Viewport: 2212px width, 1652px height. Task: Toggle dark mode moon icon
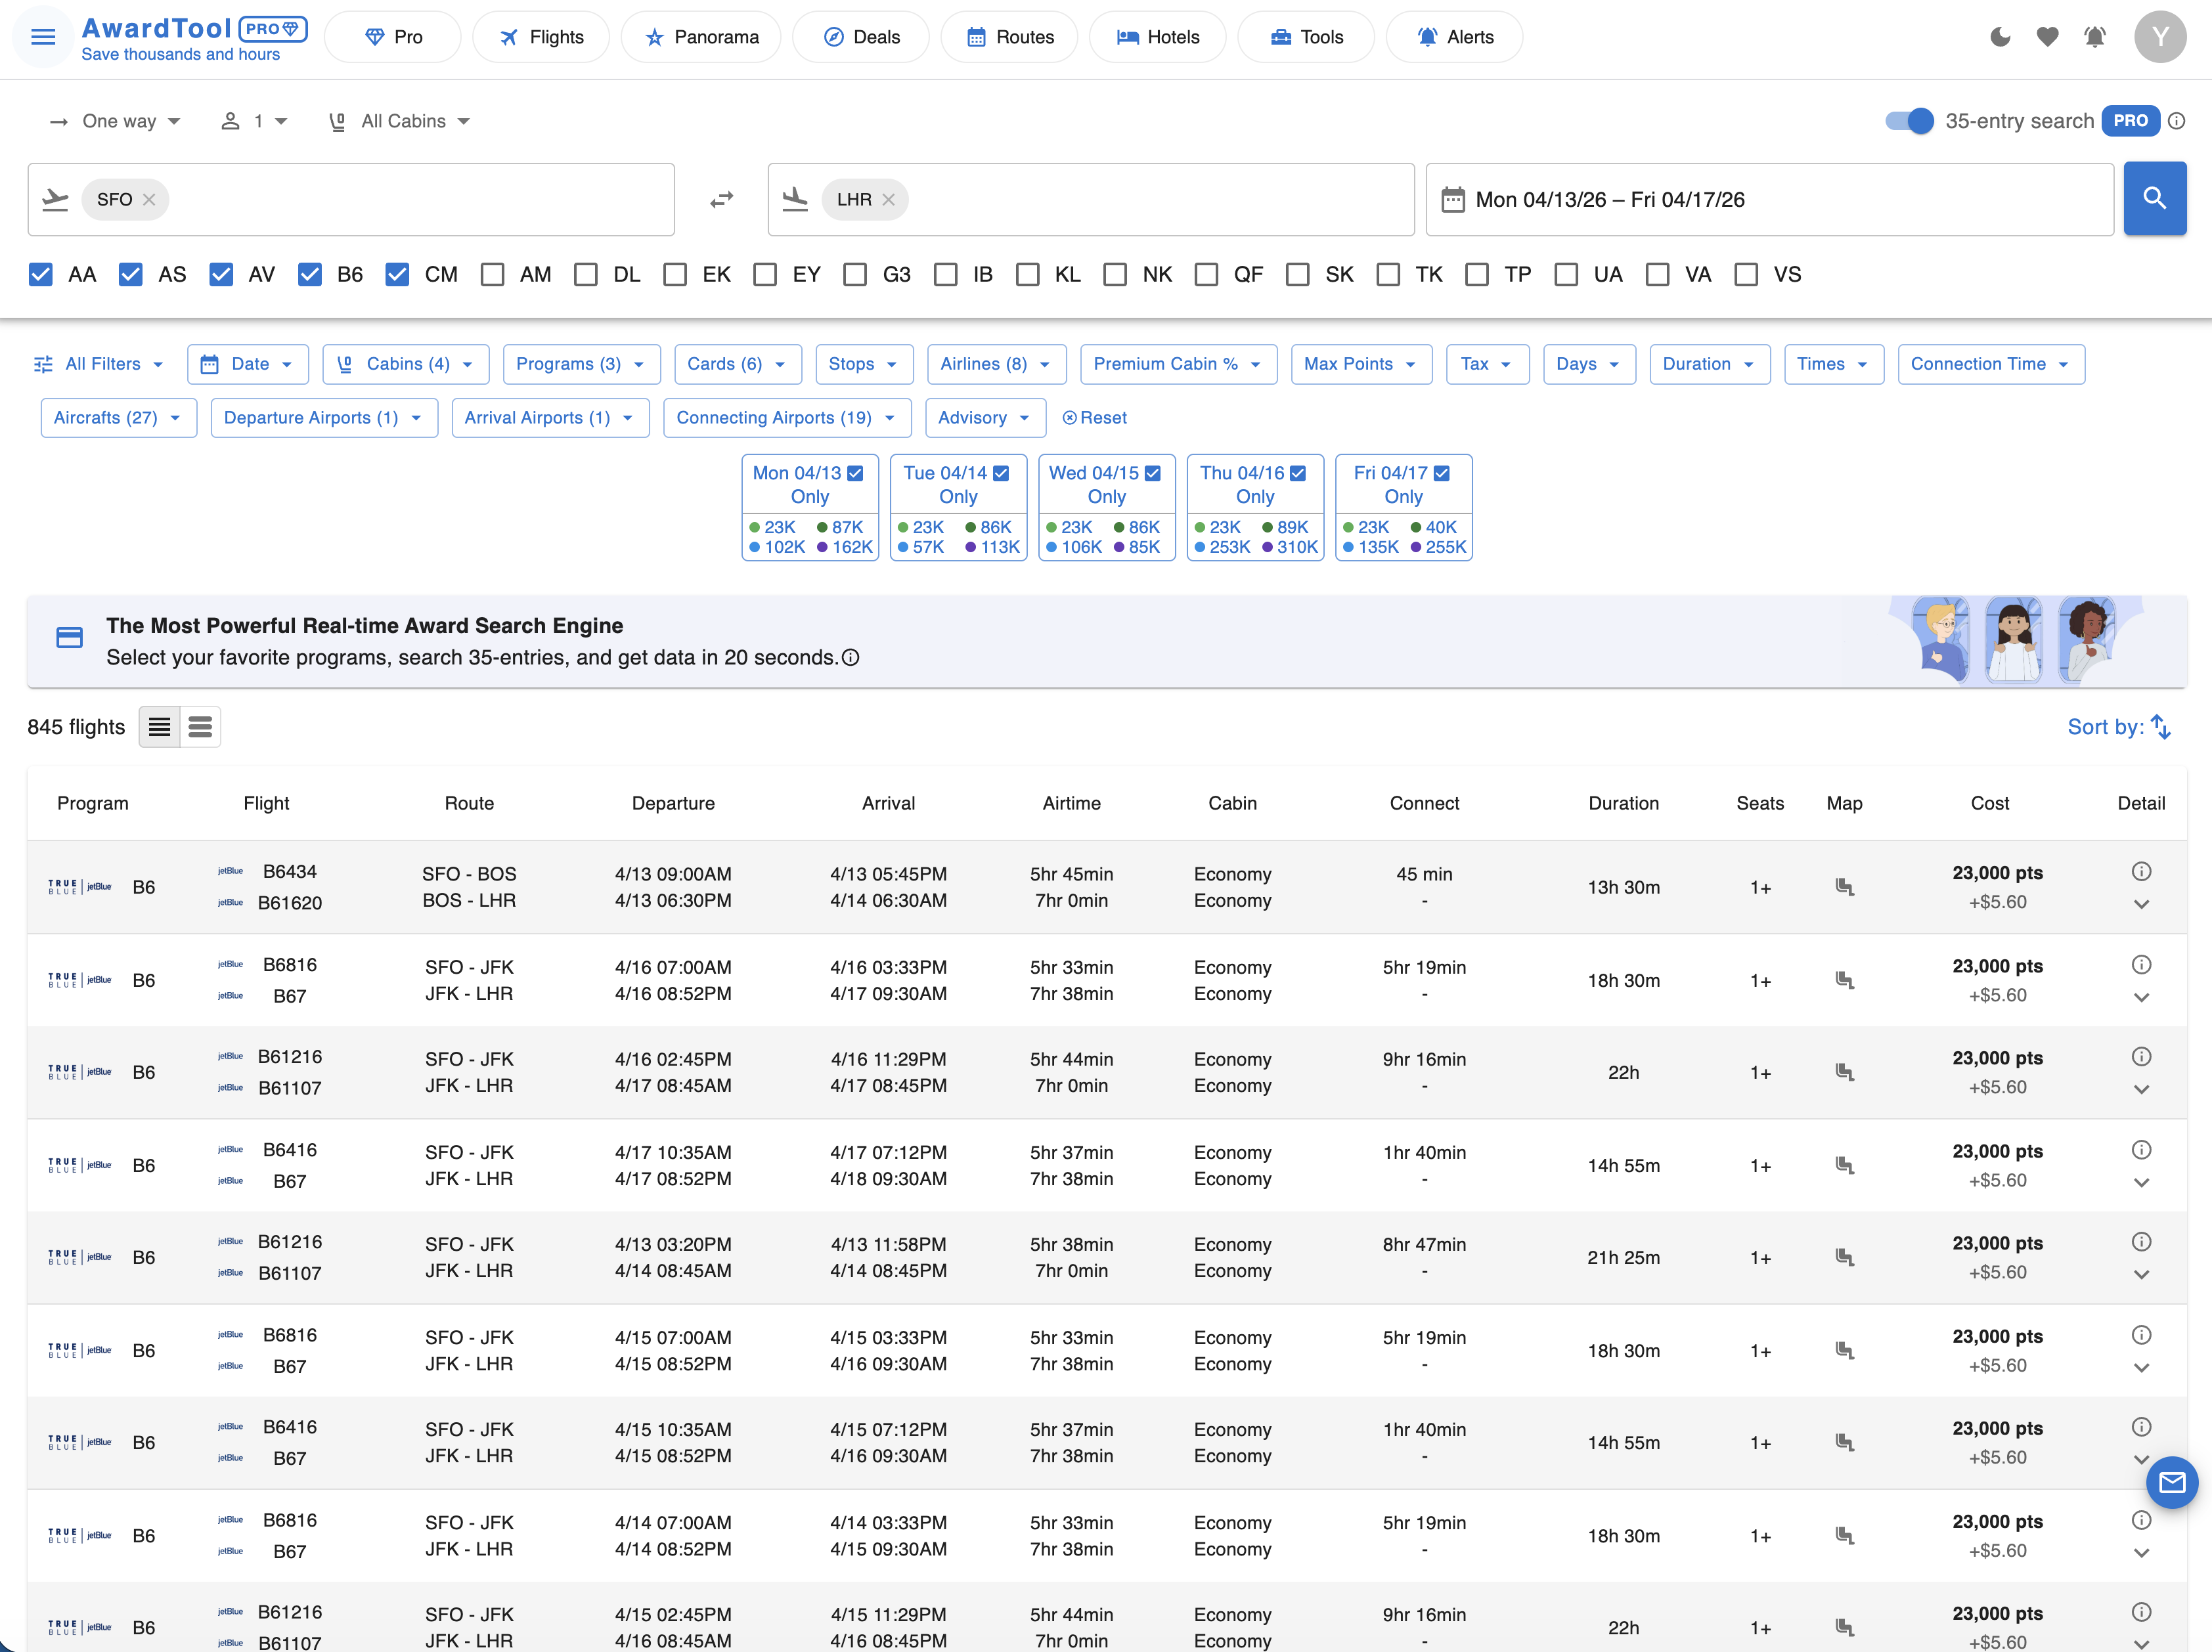point(2000,37)
